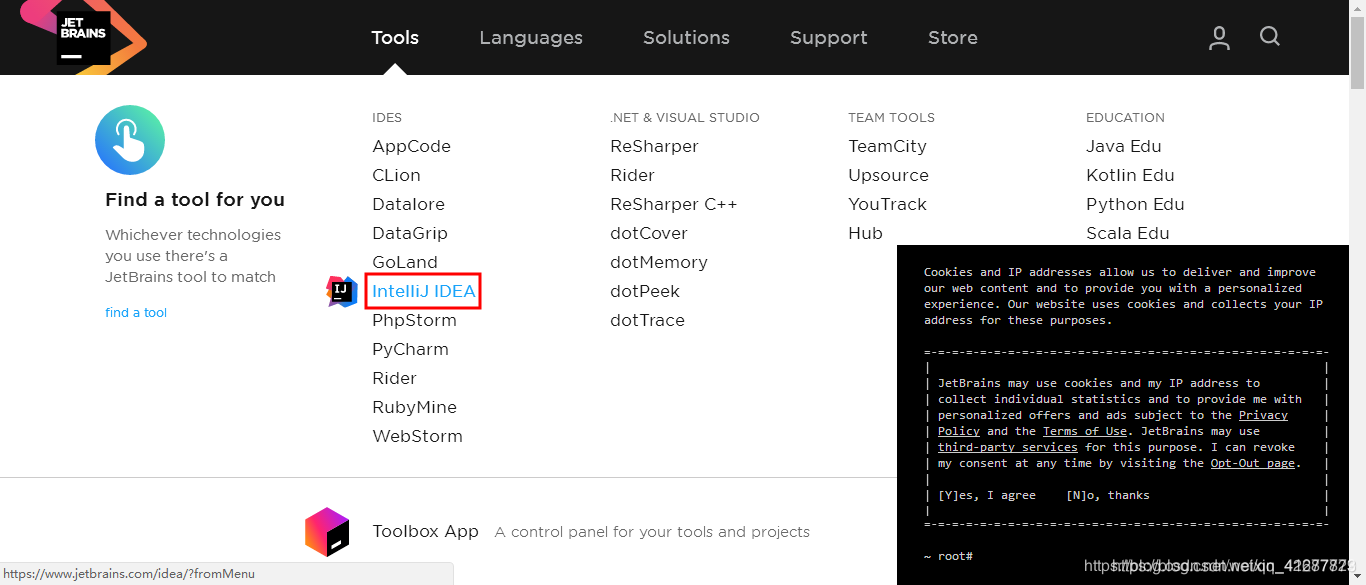The width and height of the screenshot is (1366, 585).
Task: Open Upsource link
Action: [x=889, y=175]
